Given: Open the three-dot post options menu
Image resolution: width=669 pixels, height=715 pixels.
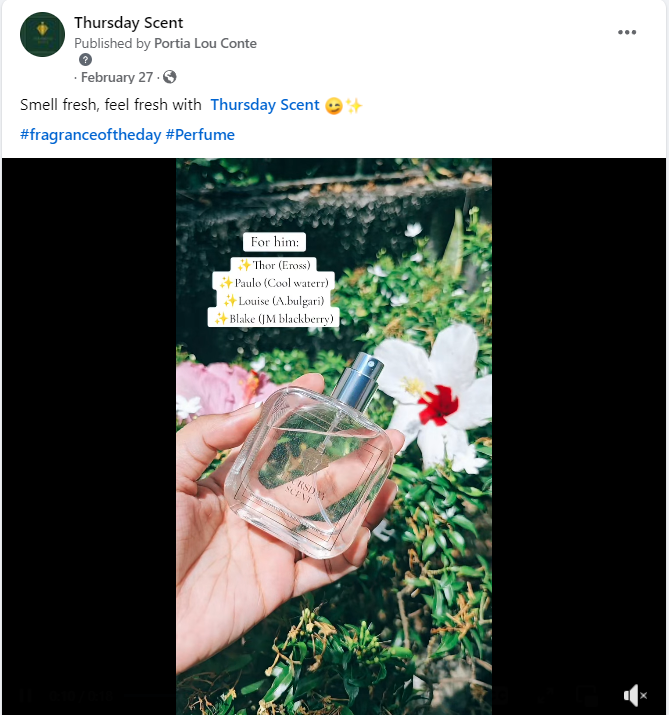Looking at the screenshot, I should tap(627, 32).
